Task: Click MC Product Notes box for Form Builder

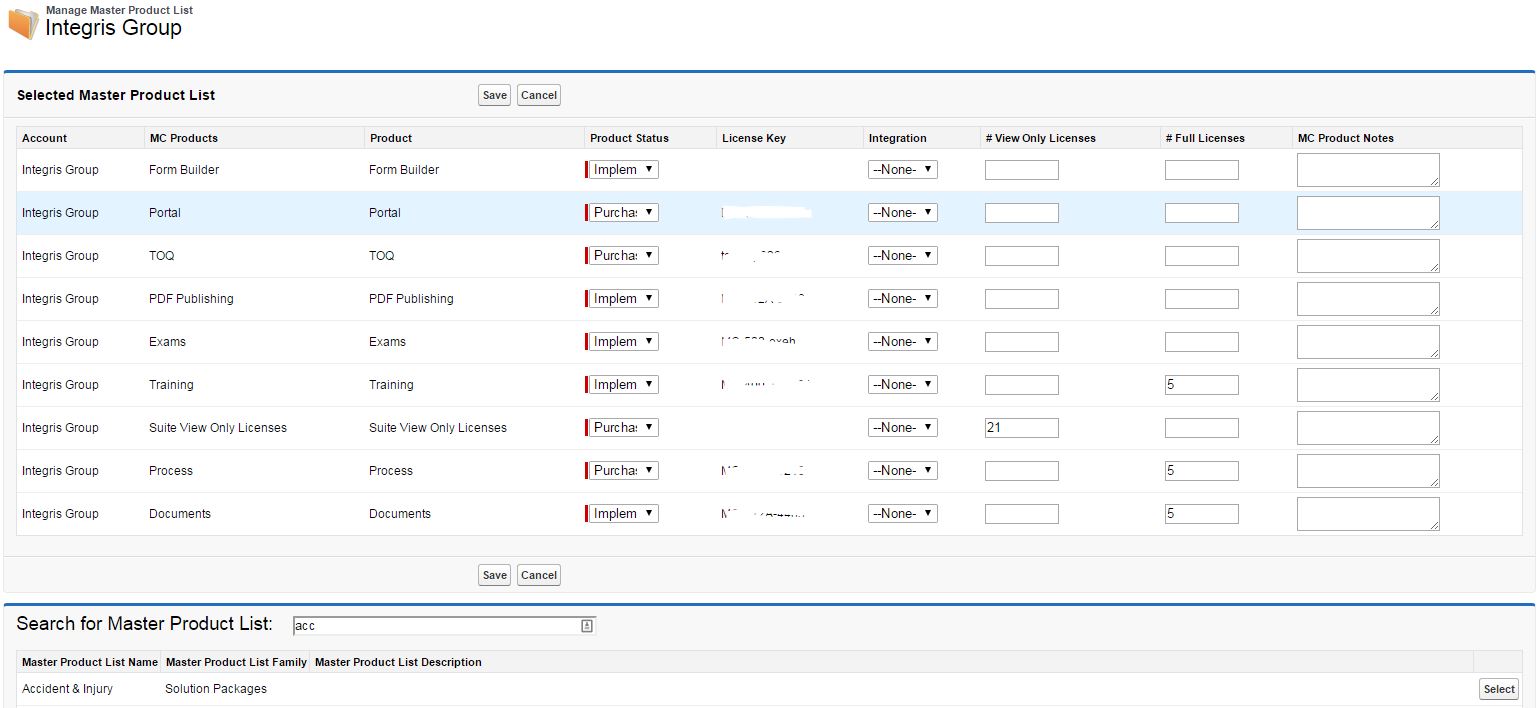Action: click(1367, 170)
